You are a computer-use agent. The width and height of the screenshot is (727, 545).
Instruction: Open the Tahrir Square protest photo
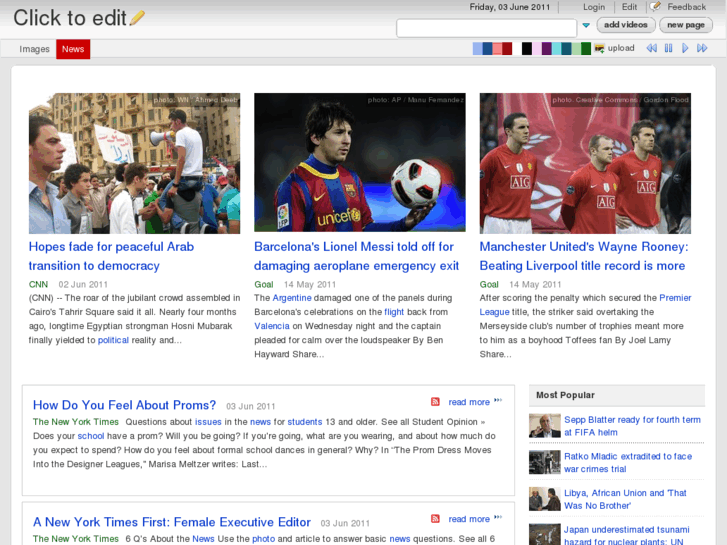coord(134,163)
